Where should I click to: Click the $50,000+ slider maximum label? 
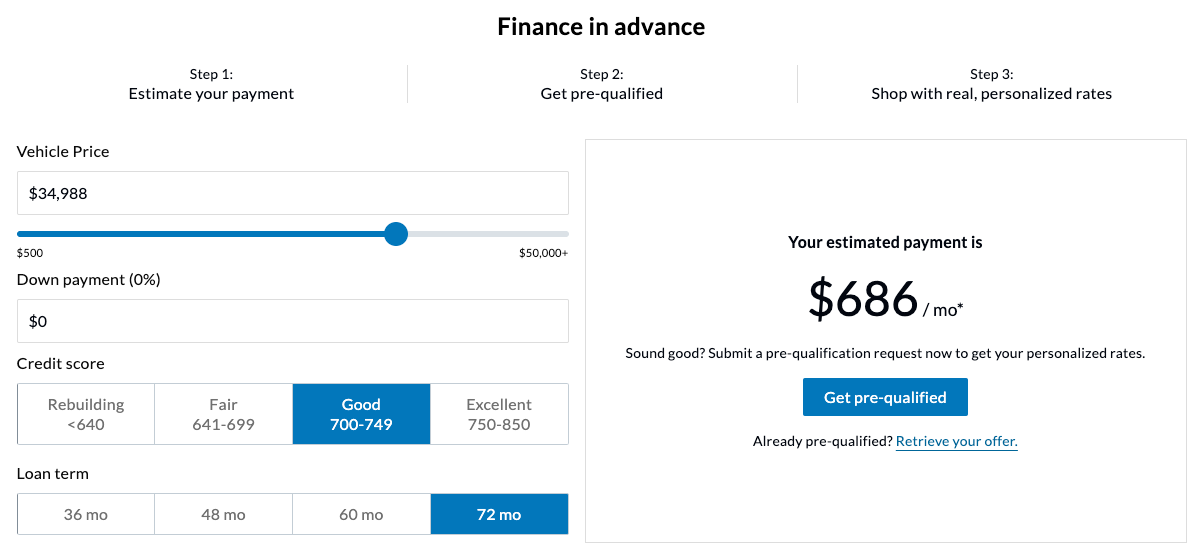(543, 253)
